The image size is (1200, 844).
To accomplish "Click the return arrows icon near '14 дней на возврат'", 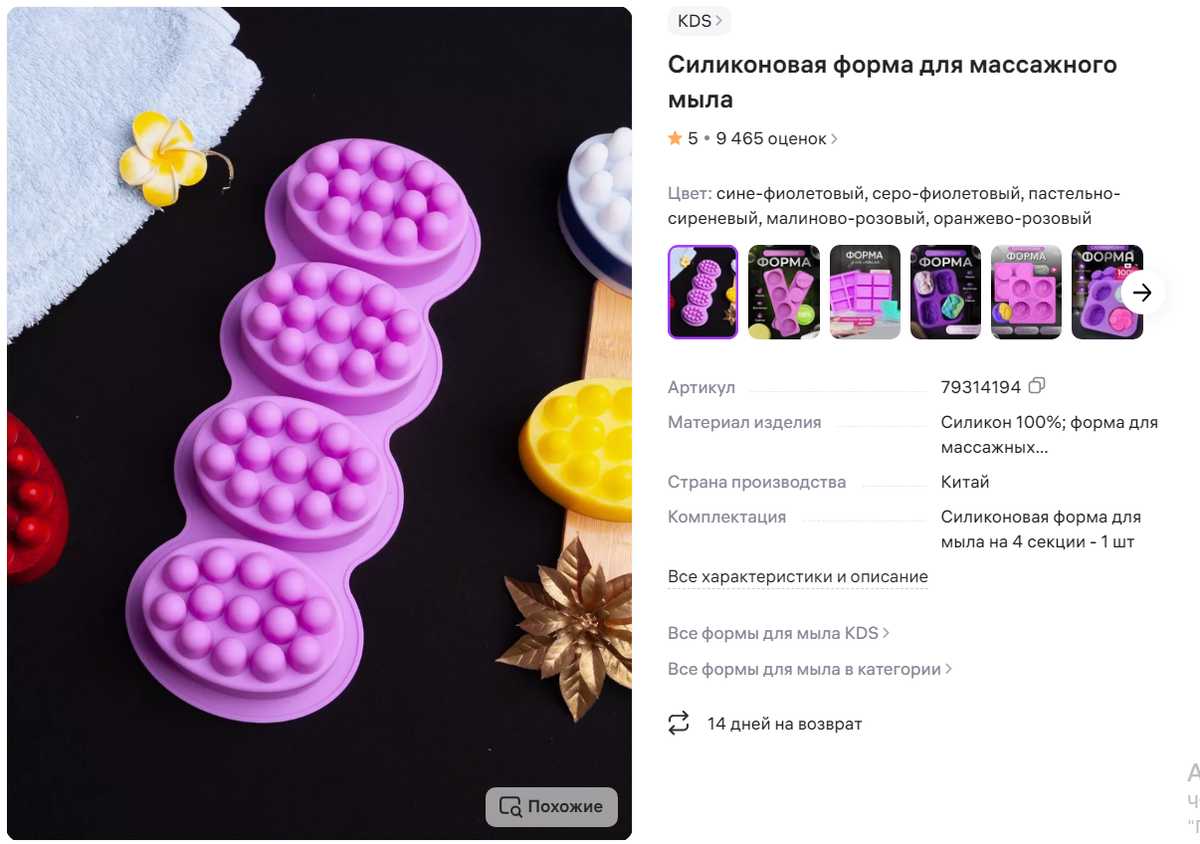I will [x=678, y=723].
